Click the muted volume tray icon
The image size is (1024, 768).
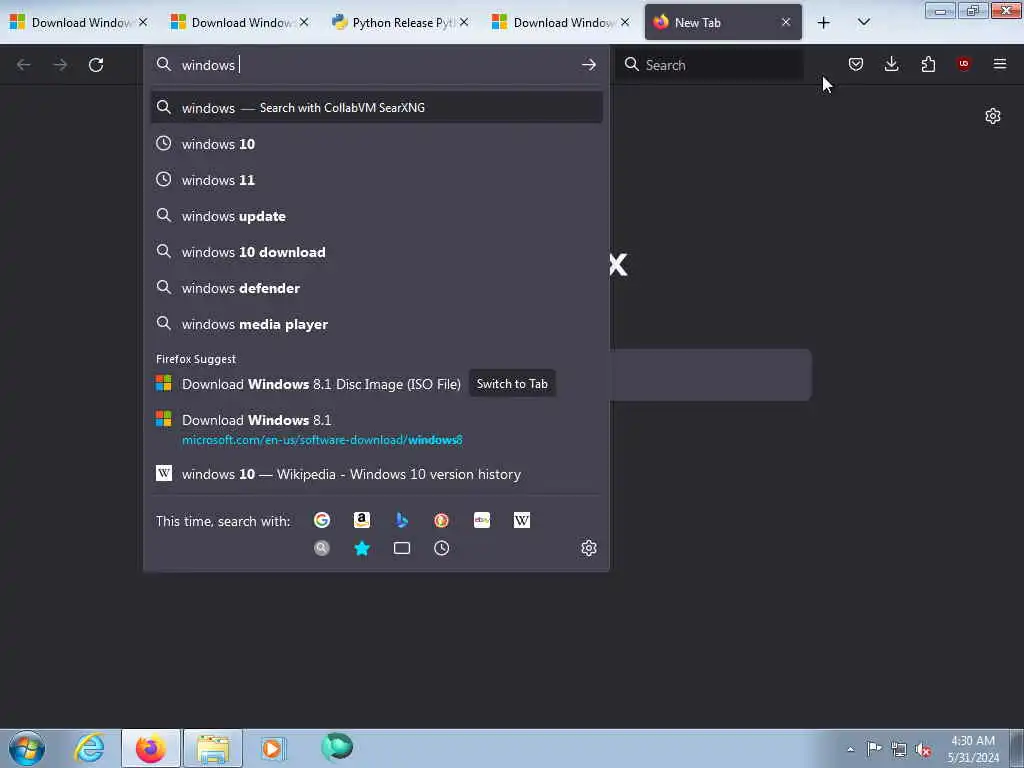coord(923,749)
